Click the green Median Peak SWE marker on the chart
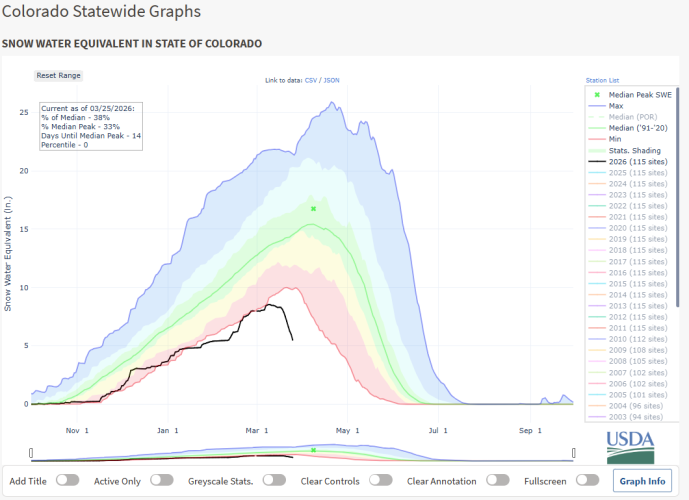Viewport: 689px width, 500px height. [313, 209]
